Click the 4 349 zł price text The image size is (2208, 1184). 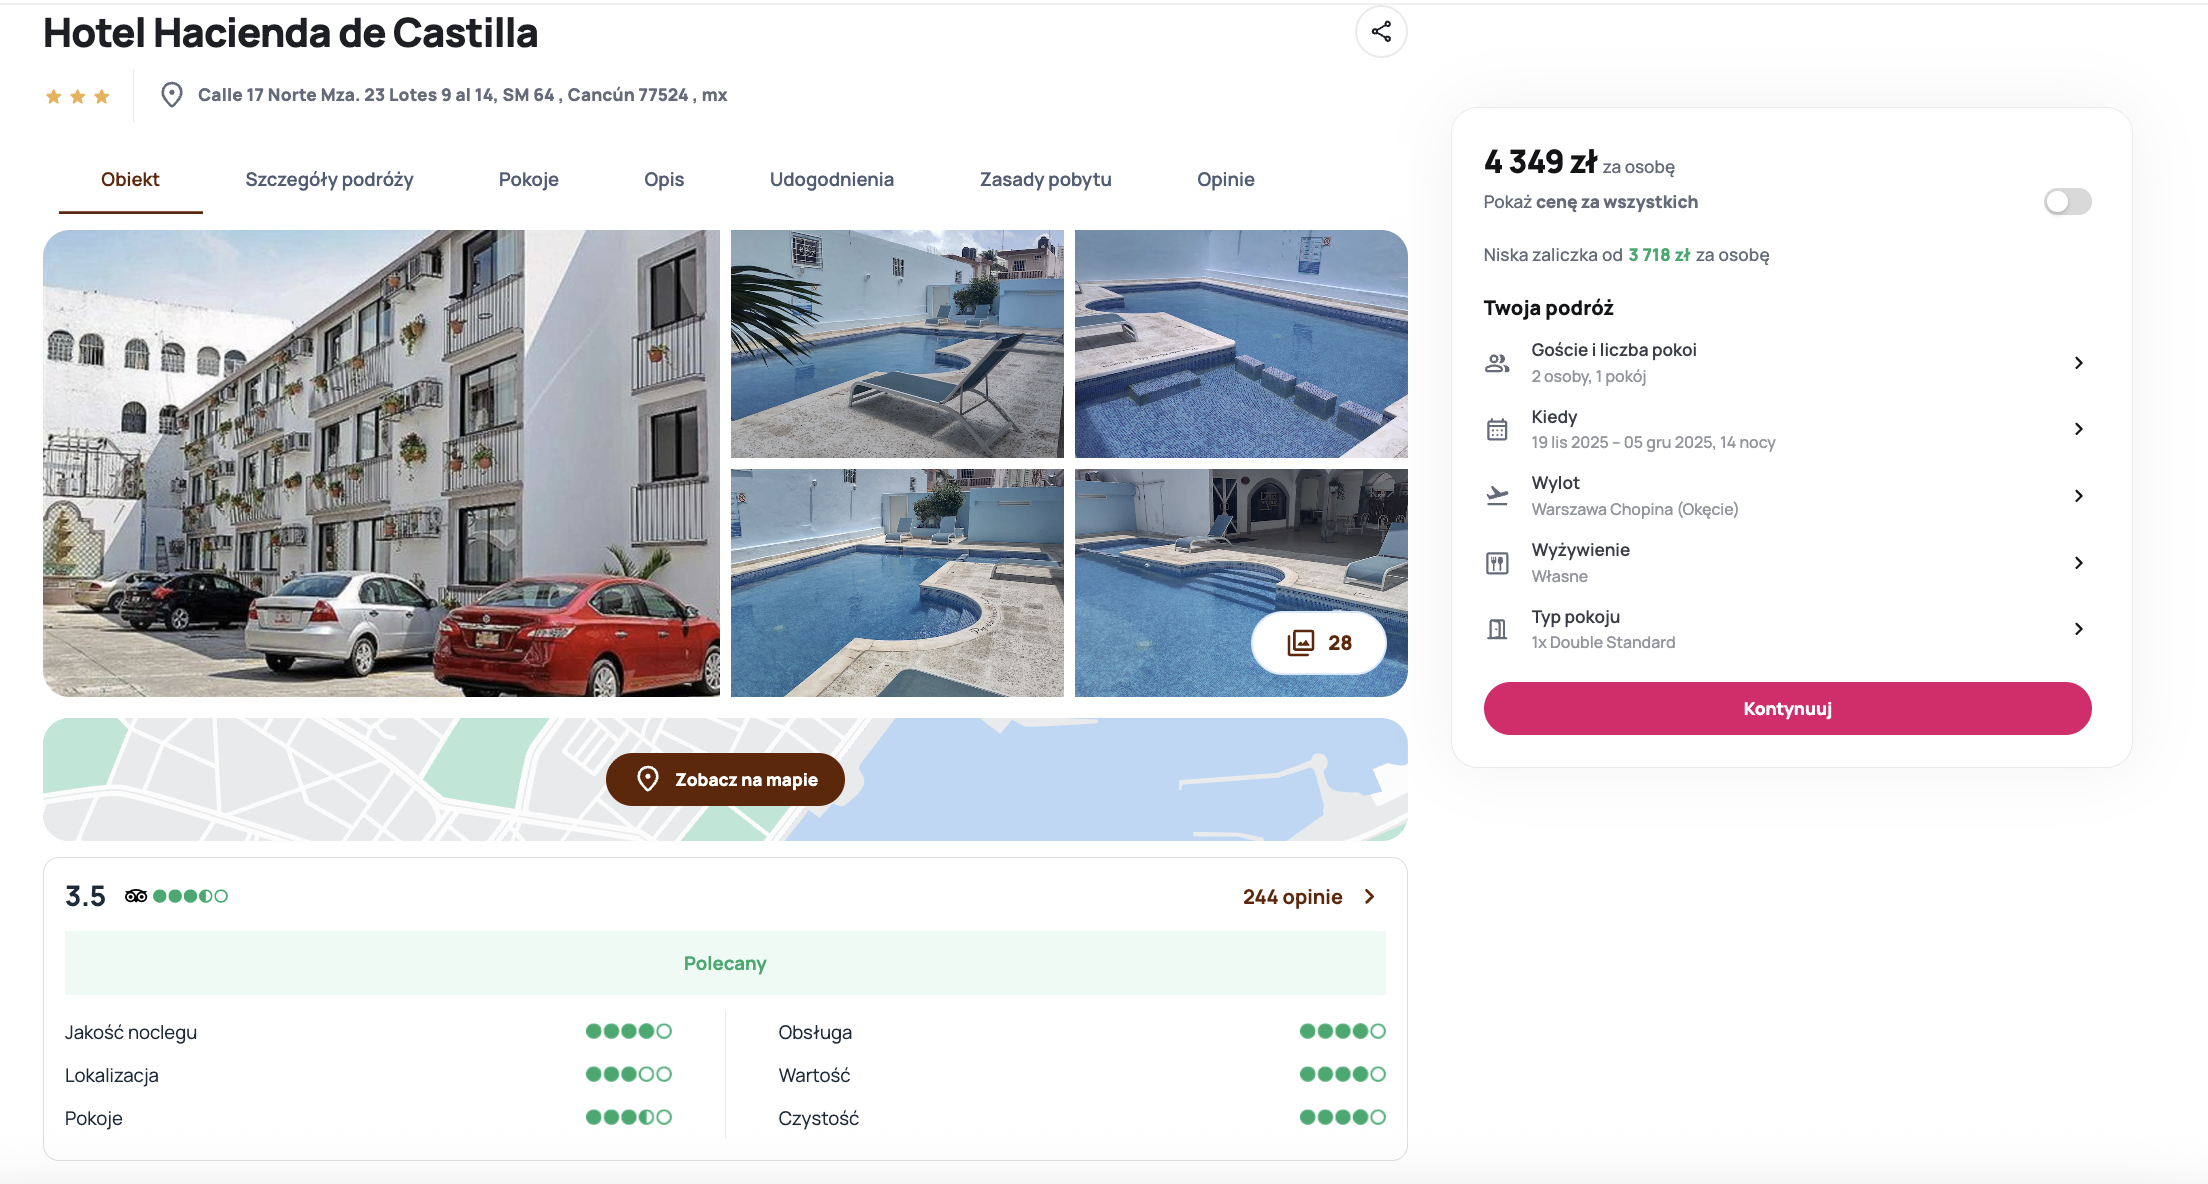click(x=1540, y=162)
